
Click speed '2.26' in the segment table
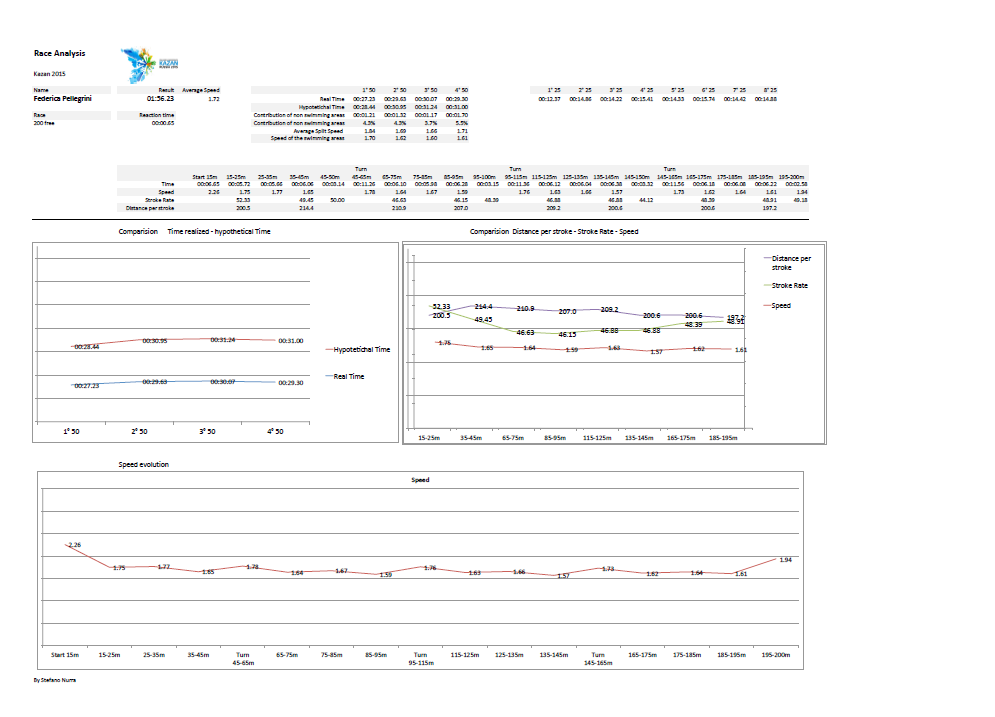(214, 192)
